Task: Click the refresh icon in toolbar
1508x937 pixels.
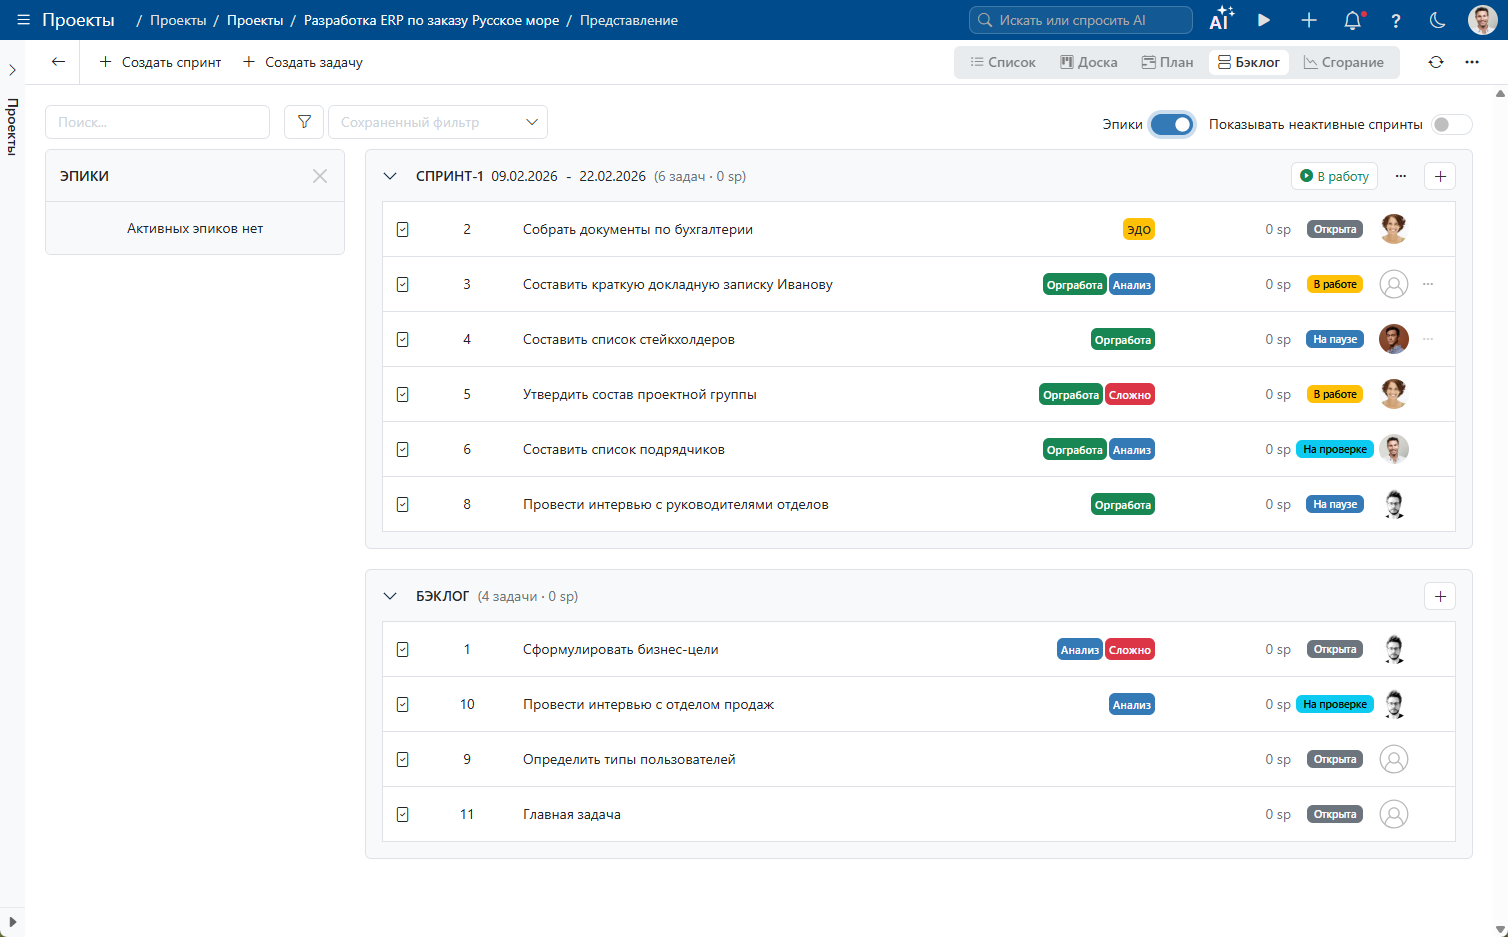Action: [x=1436, y=62]
